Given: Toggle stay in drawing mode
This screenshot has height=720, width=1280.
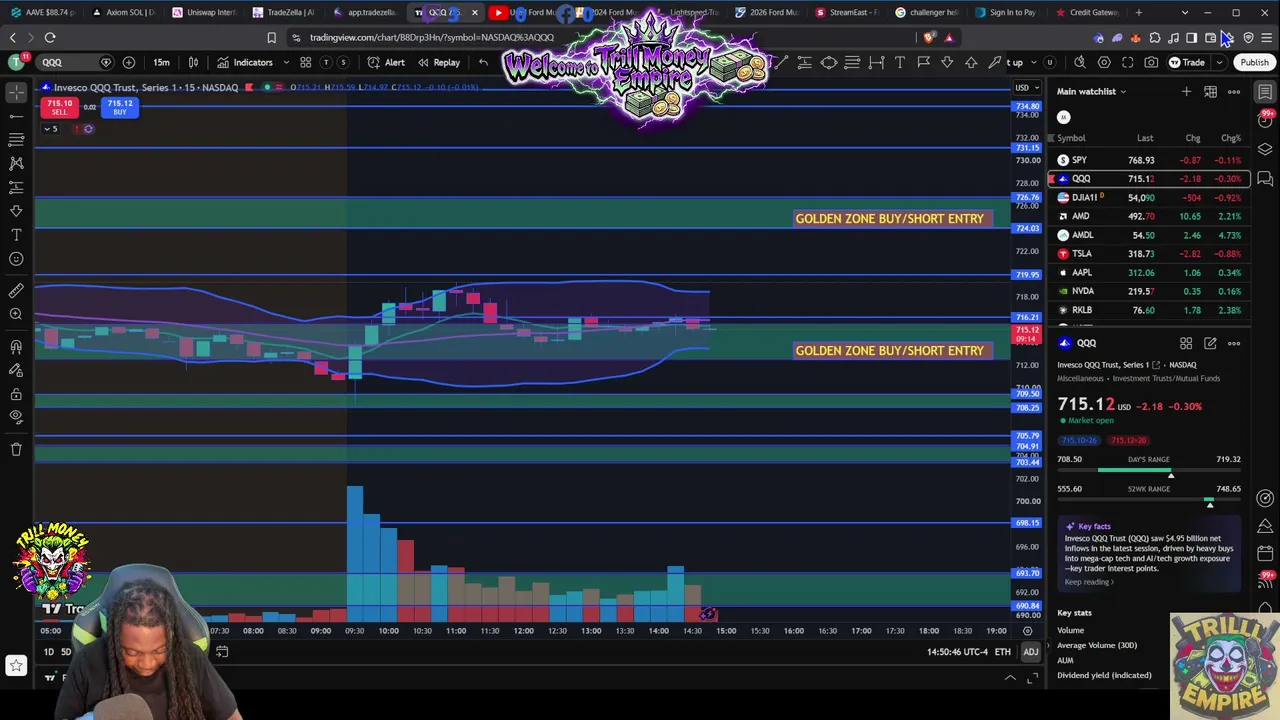Looking at the screenshot, I should point(16,370).
